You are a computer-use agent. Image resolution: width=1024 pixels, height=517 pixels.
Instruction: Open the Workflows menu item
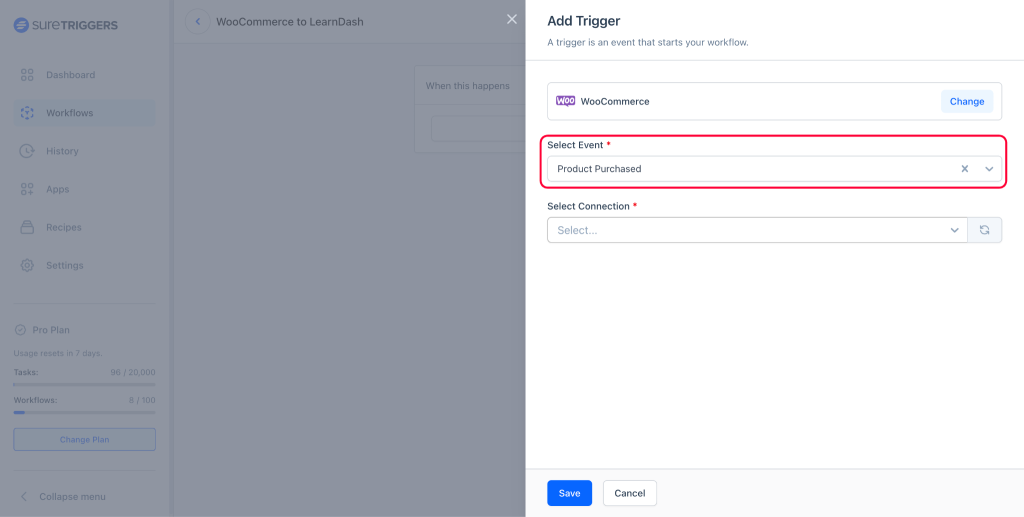(x=69, y=113)
